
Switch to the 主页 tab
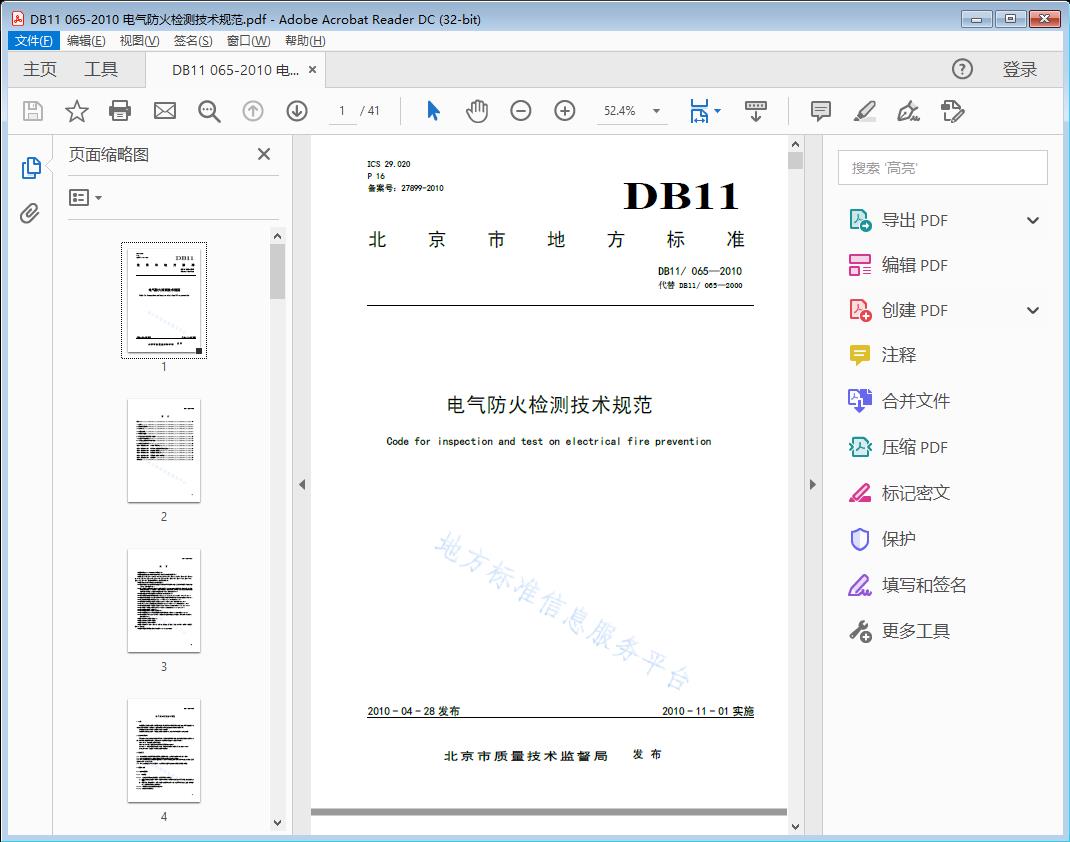click(39, 69)
